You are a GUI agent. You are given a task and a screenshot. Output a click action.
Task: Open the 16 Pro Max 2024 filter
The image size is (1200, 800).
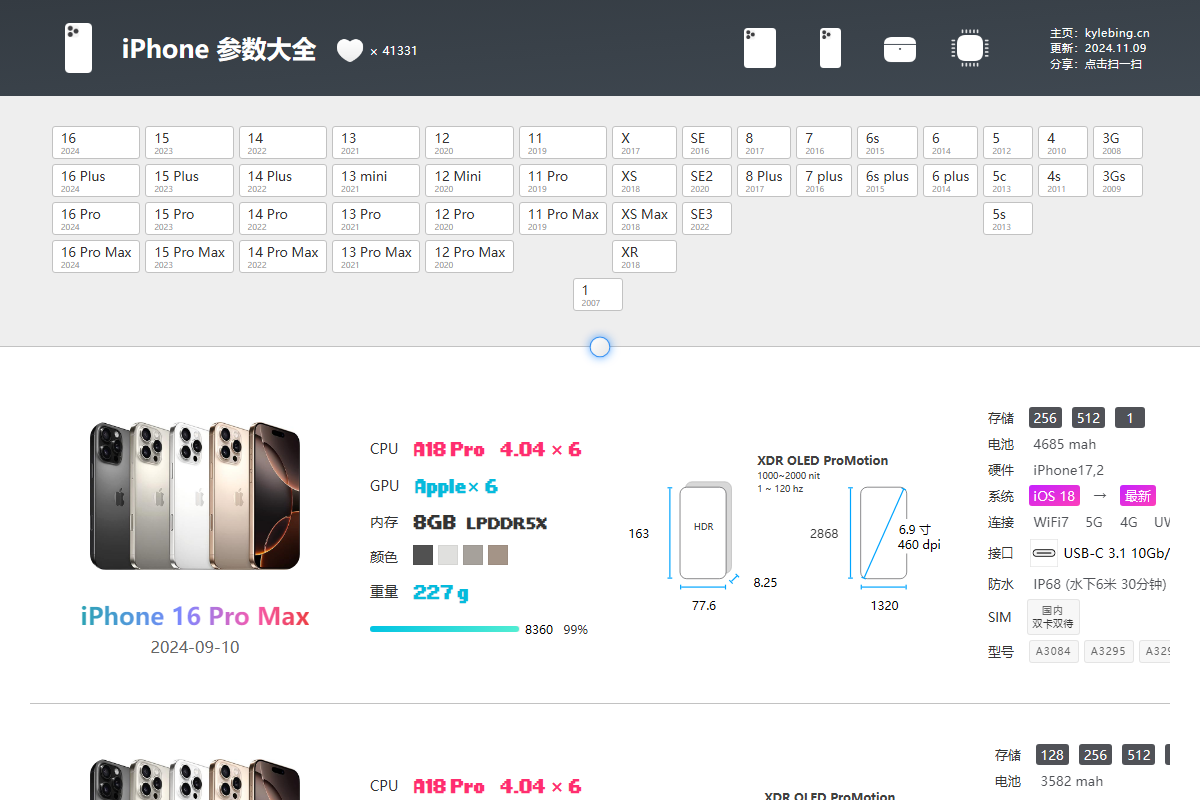[x=95, y=256]
